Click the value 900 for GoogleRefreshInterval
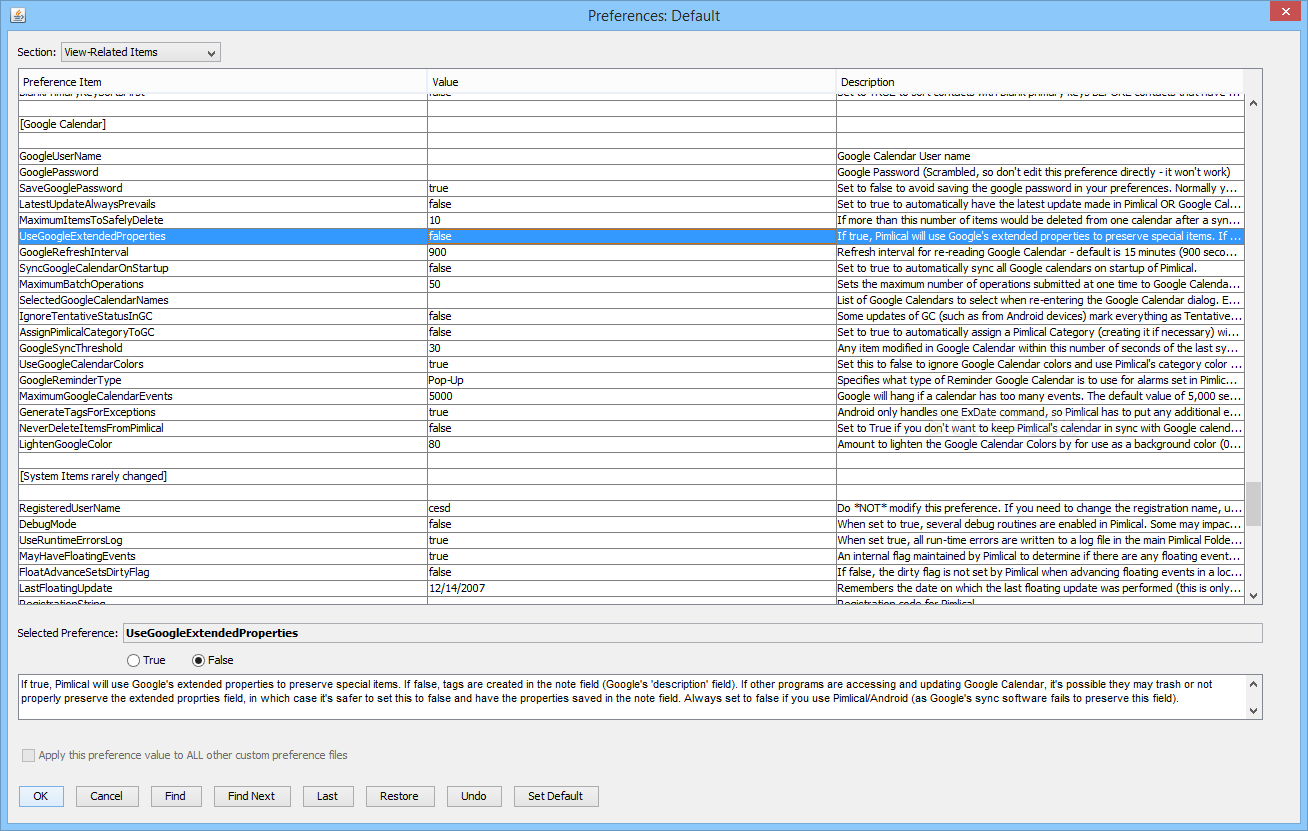The image size is (1308, 831). (632, 252)
